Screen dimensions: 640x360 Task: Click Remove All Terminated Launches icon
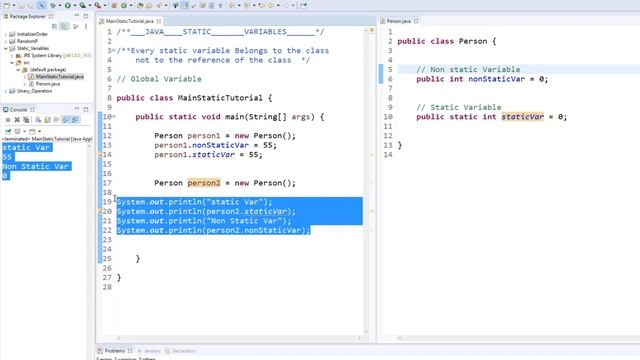pyautogui.click(x=26, y=120)
